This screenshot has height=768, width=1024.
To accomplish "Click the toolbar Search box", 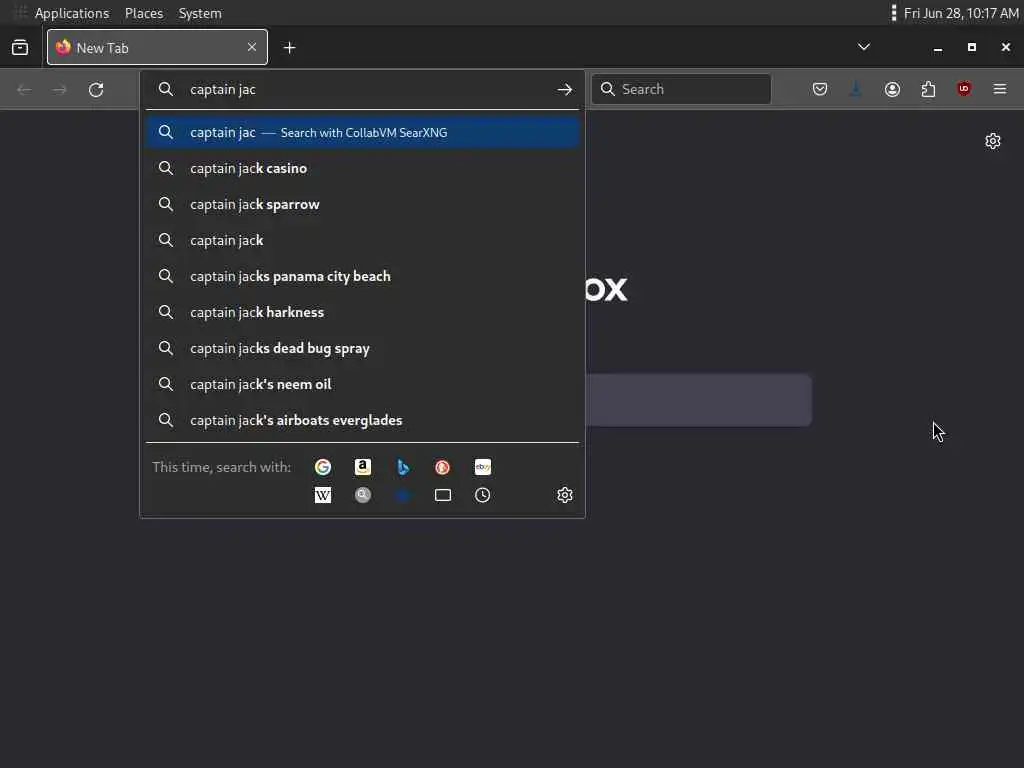I will coord(681,89).
